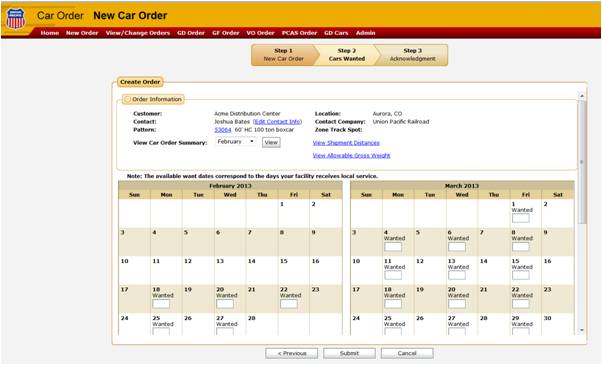This screenshot has height=365, width=602.
Task: Go back with the Previous button
Action: [292, 353]
